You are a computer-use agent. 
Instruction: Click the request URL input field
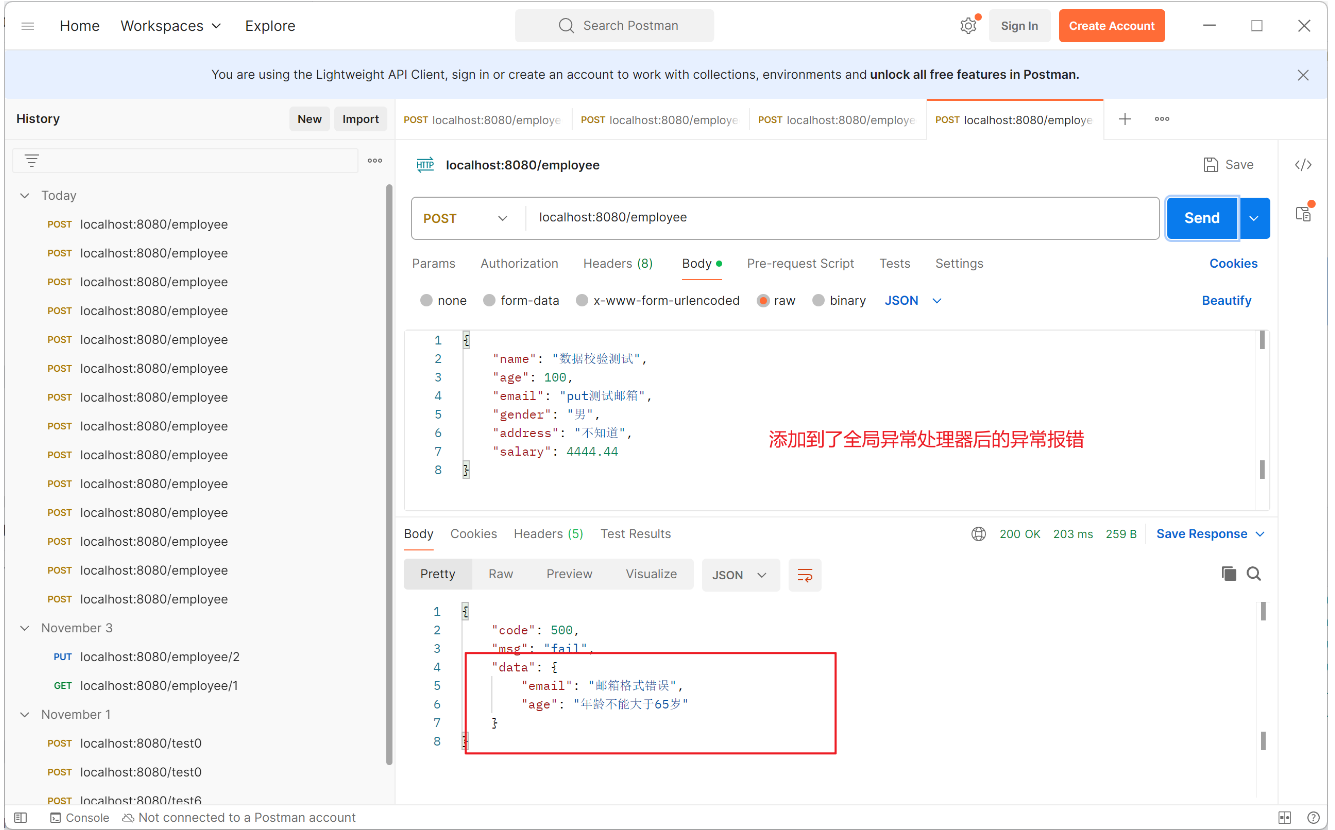point(842,218)
